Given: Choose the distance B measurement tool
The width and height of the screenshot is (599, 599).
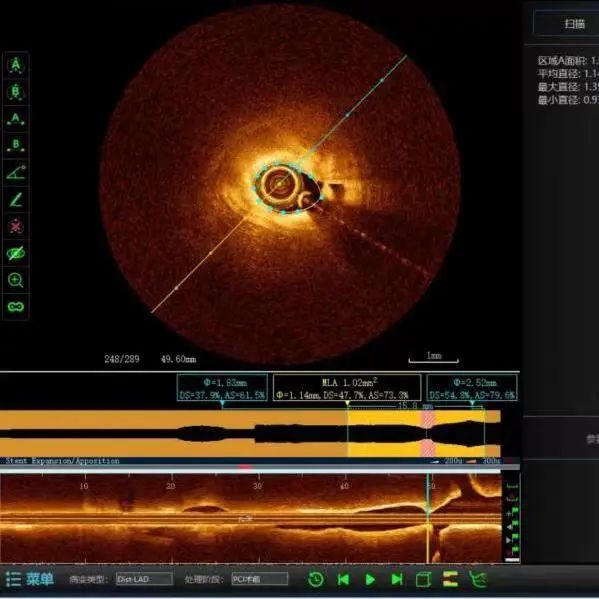Looking at the screenshot, I should point(16,145).
